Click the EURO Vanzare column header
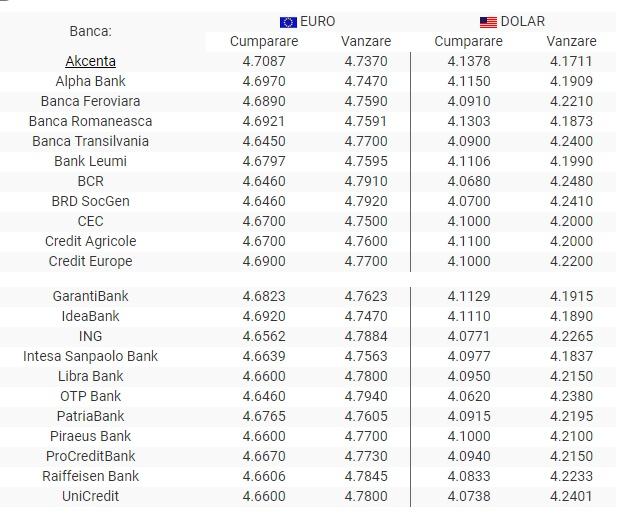The width and height of the screenshot is (629, 527). (x=365, y=41)
